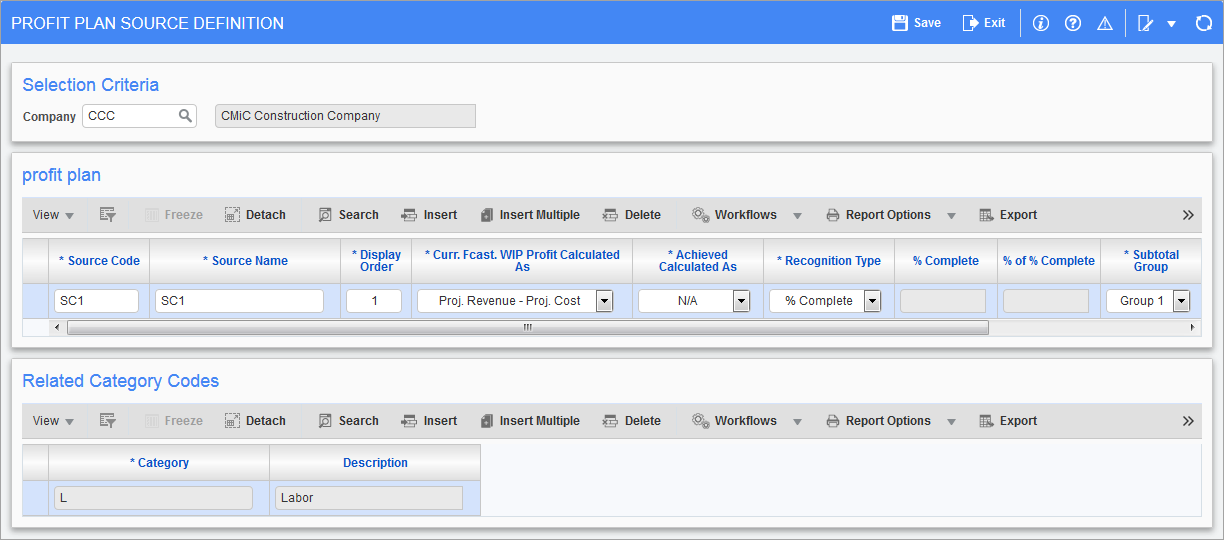
Task: Sort by Source Name column header
Action: [245, 261]
